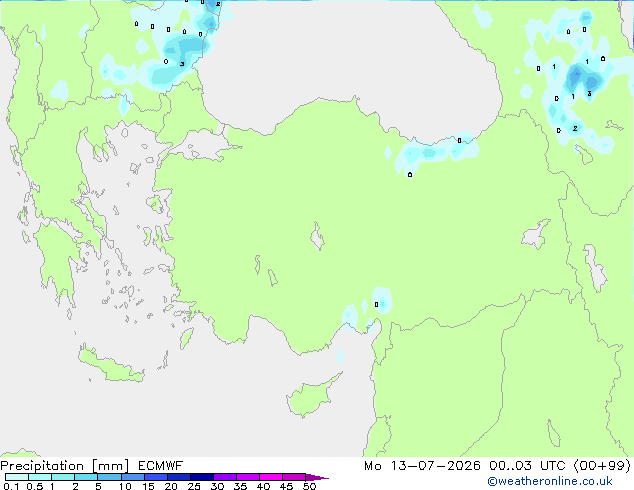
Task: Click the lightest 0.1–0.5 mm legend swatch
Action: coord(17,477)
